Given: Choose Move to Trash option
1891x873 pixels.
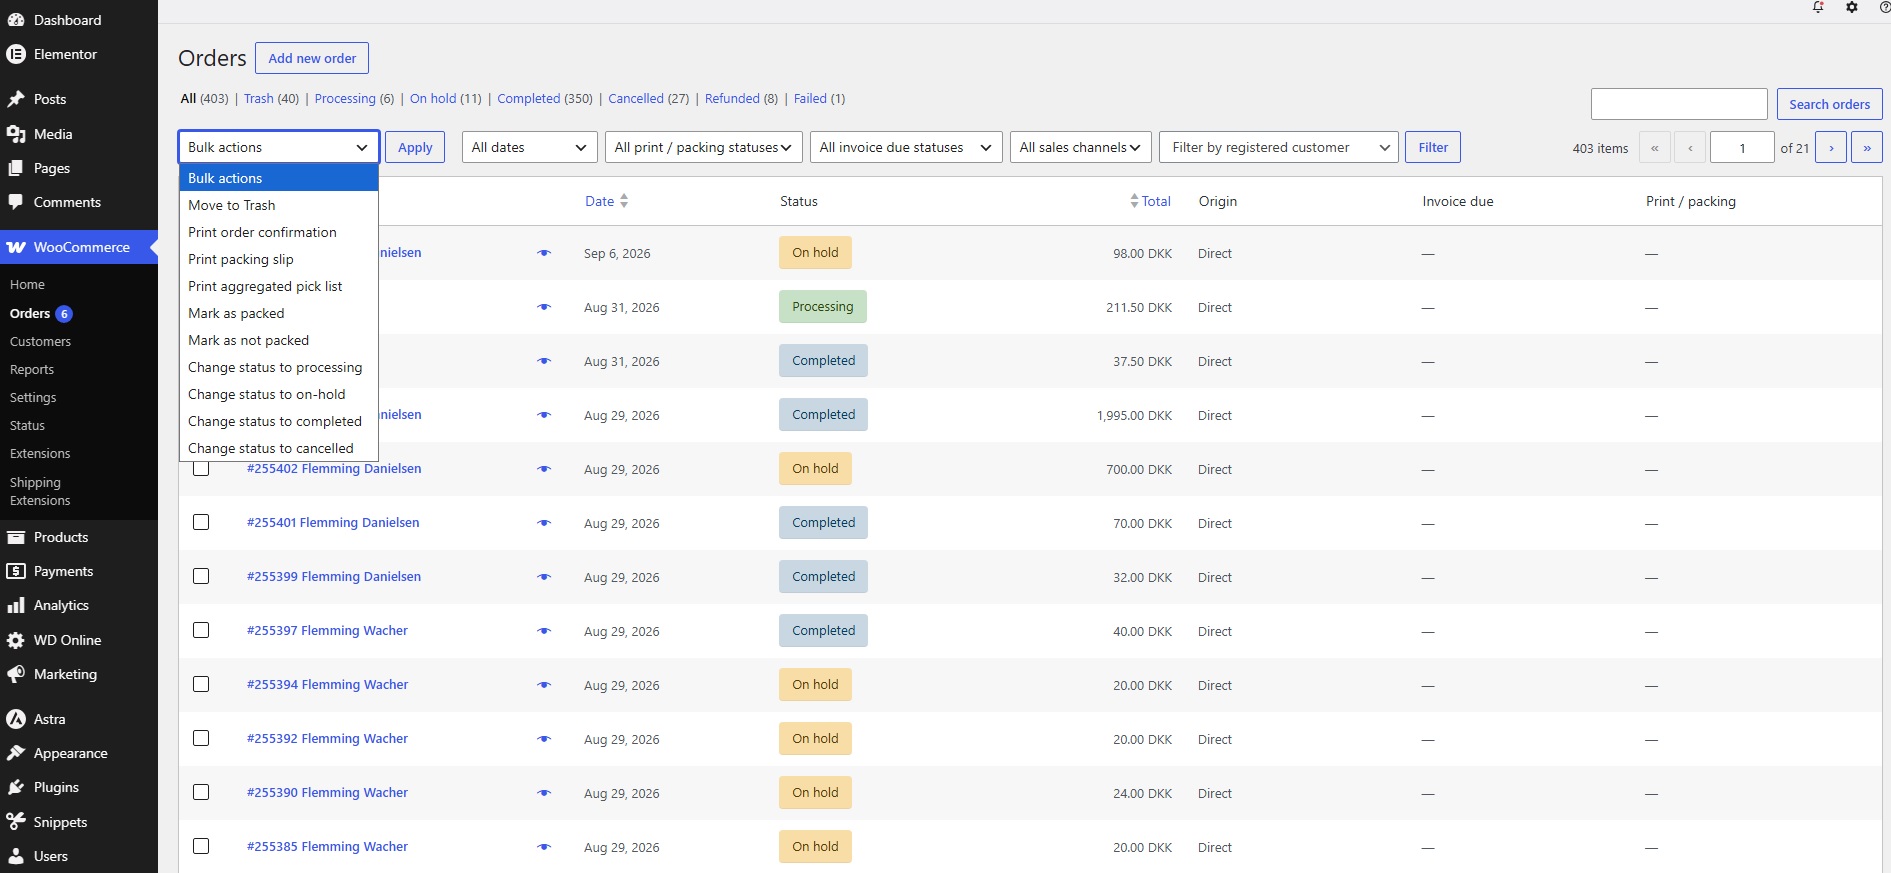Looking at the screenshot, I should (278, 205).
